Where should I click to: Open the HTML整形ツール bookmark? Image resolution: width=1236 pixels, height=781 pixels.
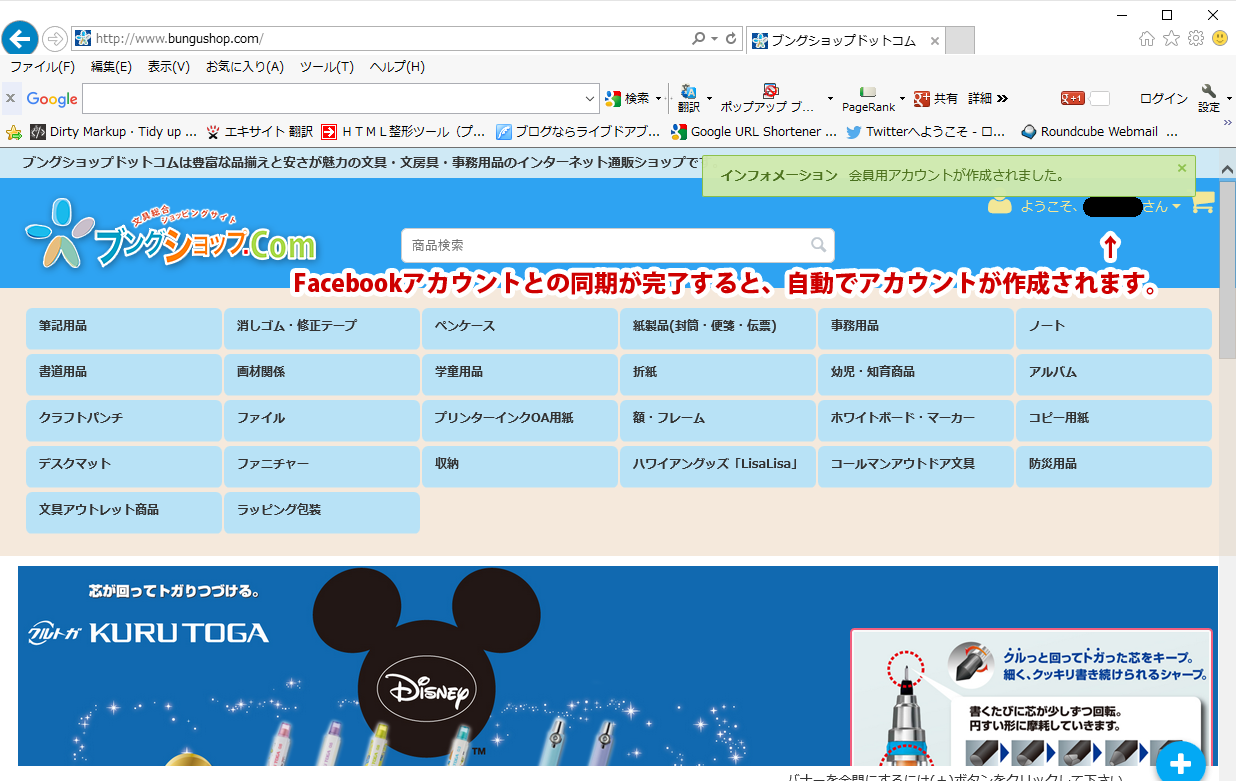point(403,131)
